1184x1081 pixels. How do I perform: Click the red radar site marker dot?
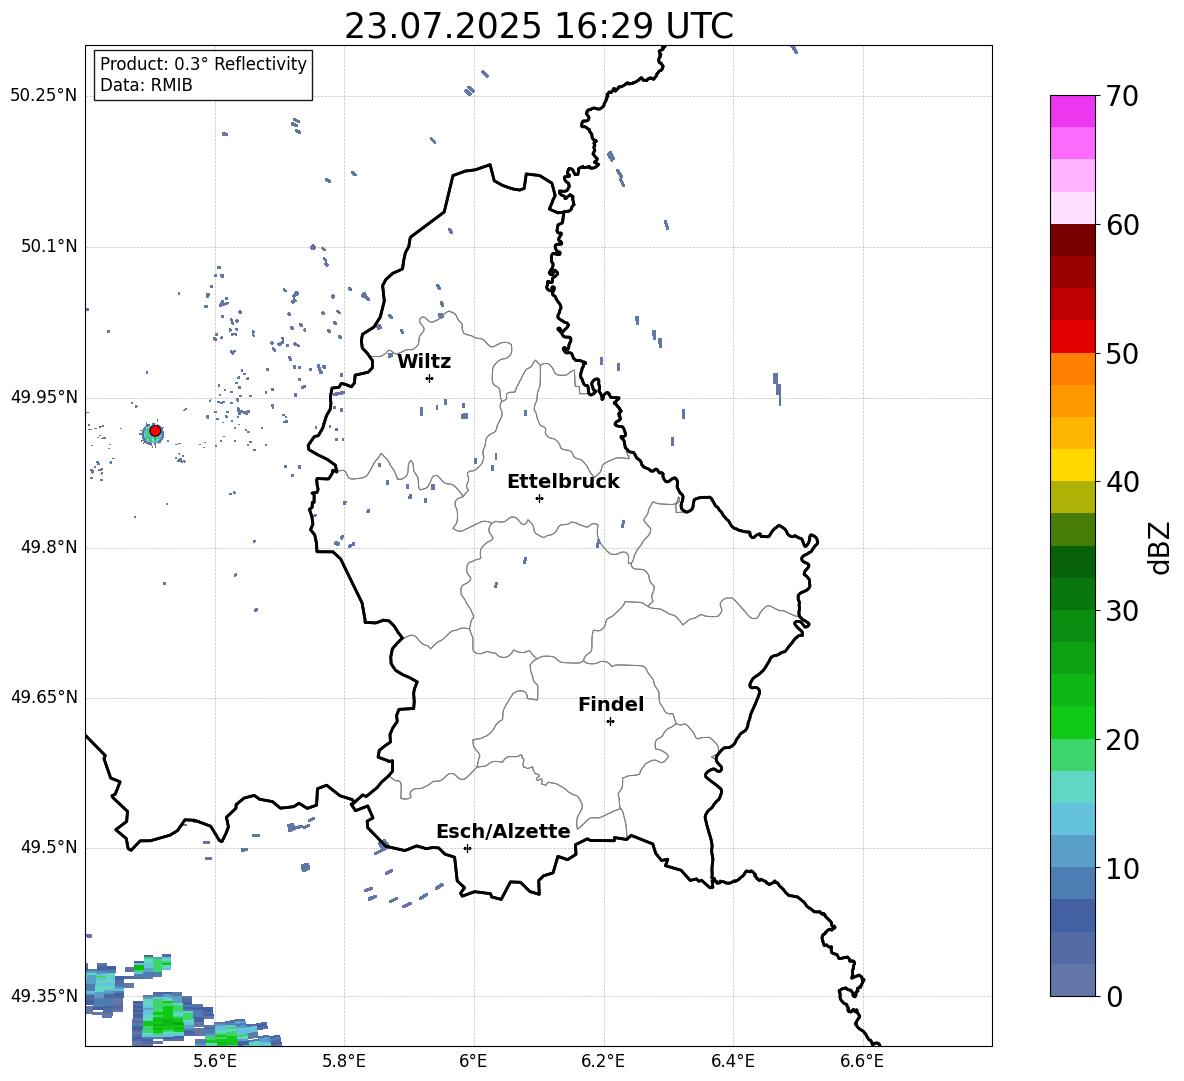pyautogui.click(x=155, y=431)
